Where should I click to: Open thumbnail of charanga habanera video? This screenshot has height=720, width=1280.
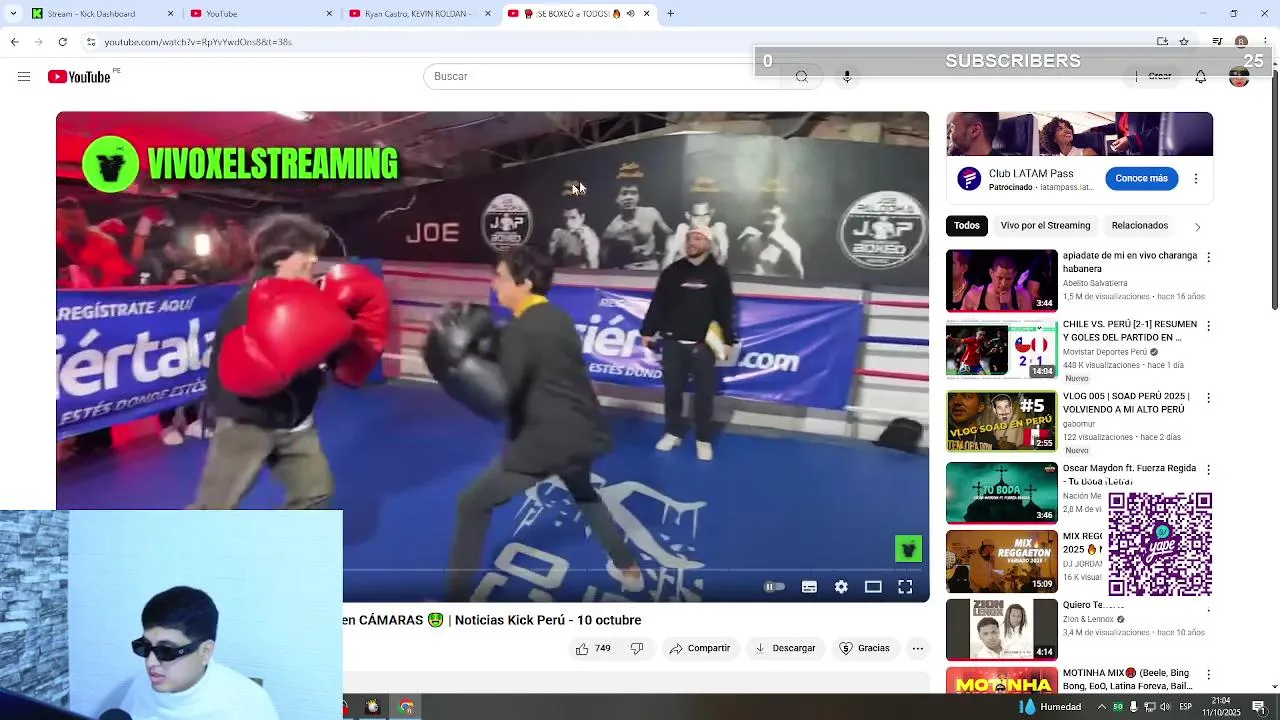point(1001,281)
